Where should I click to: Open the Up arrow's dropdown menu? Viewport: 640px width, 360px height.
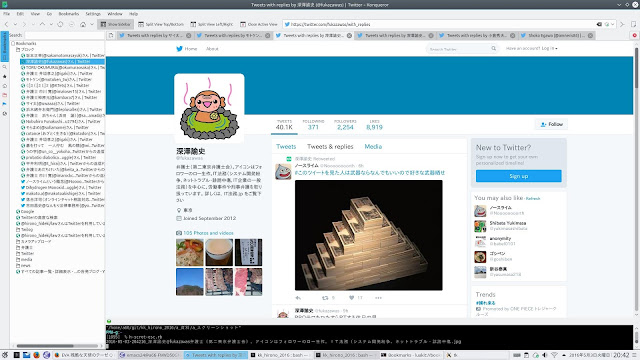51,24
